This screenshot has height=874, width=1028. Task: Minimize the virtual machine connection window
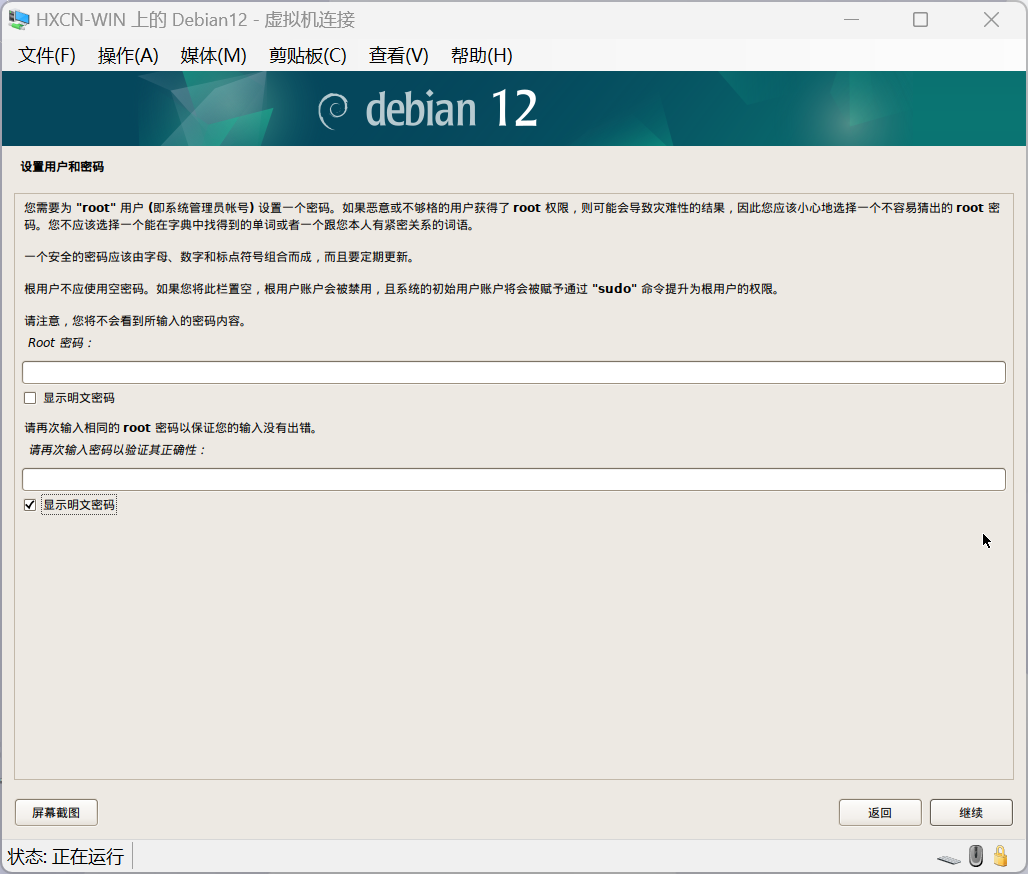pyautogui.click(x=852, y=20)
